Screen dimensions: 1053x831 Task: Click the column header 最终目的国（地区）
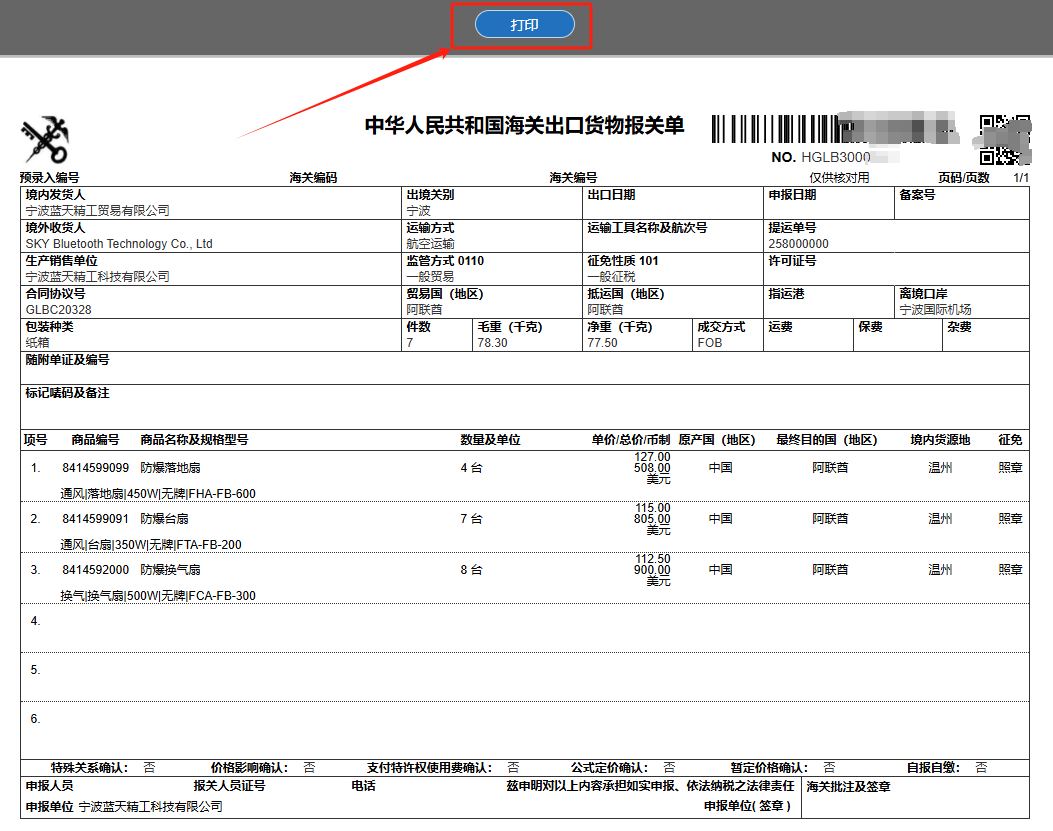click(827, 440)
